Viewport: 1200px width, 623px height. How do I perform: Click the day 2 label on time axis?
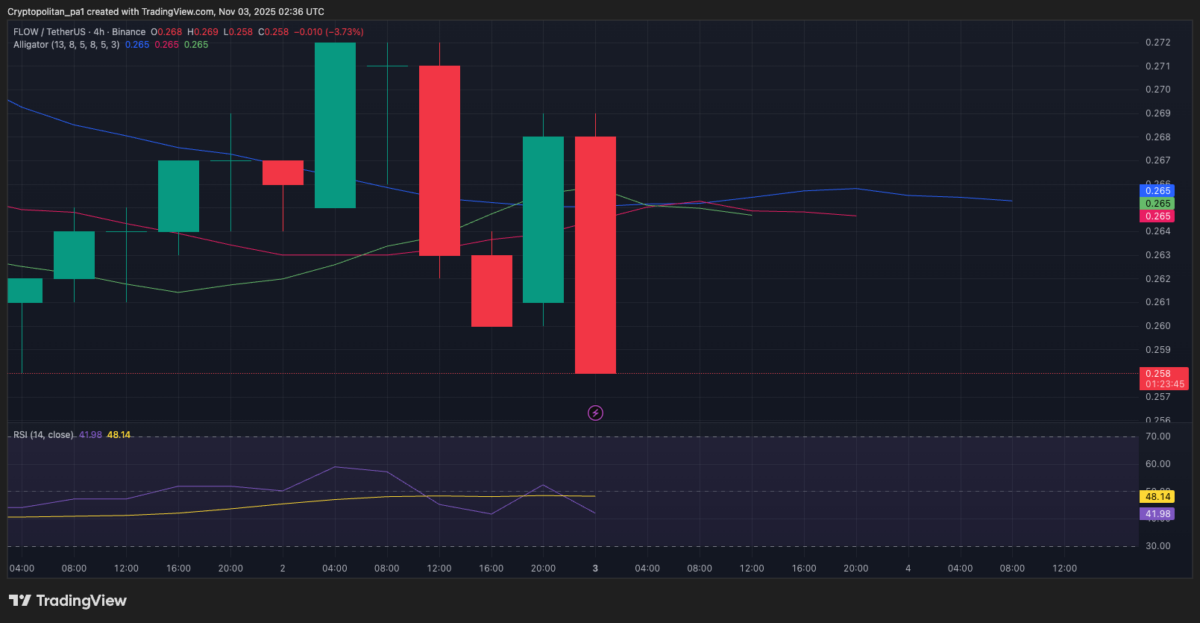tap(283, 568)
